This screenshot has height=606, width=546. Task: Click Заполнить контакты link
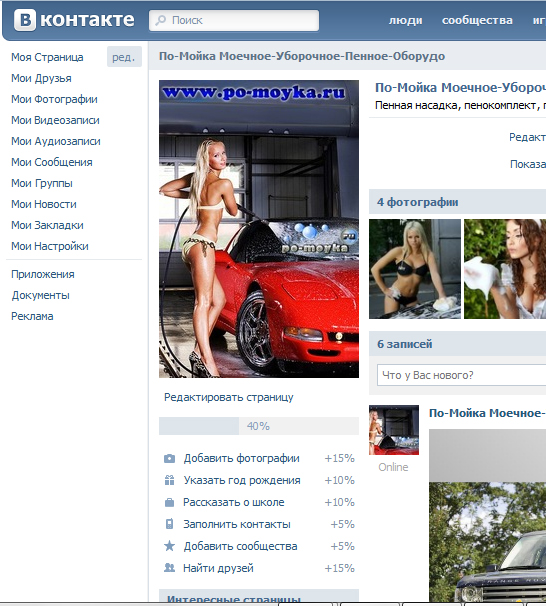(237, 524)
